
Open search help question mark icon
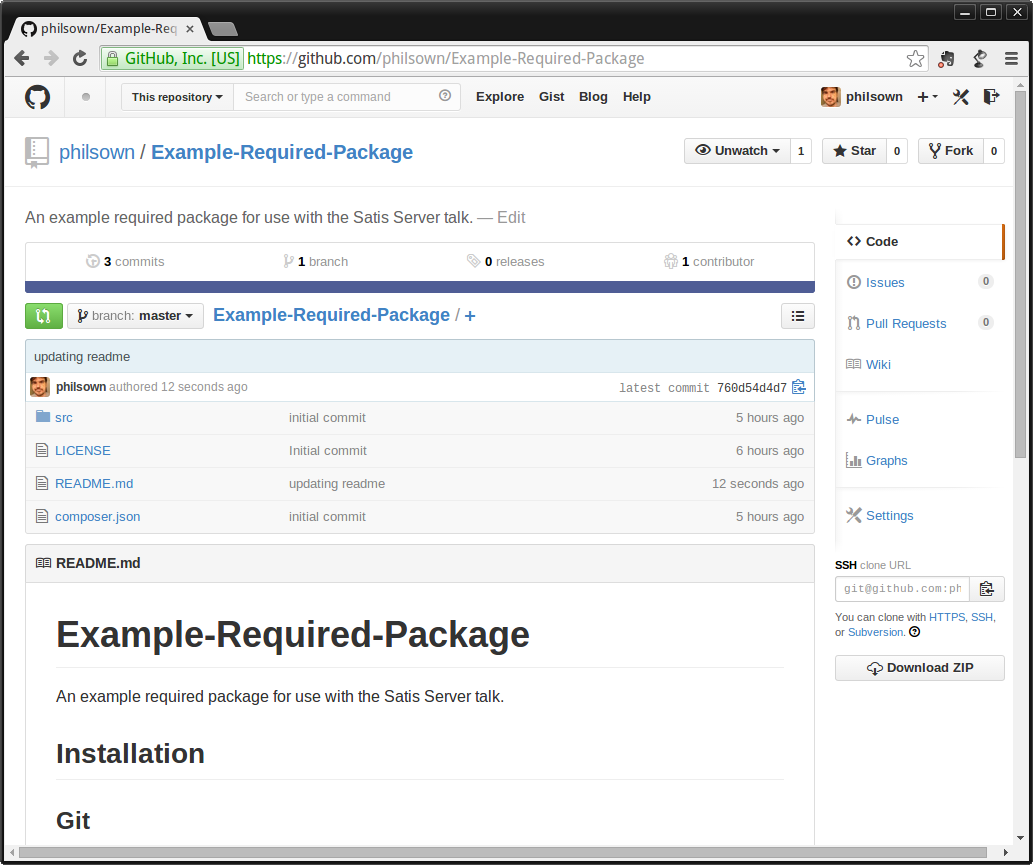[445, 96]
